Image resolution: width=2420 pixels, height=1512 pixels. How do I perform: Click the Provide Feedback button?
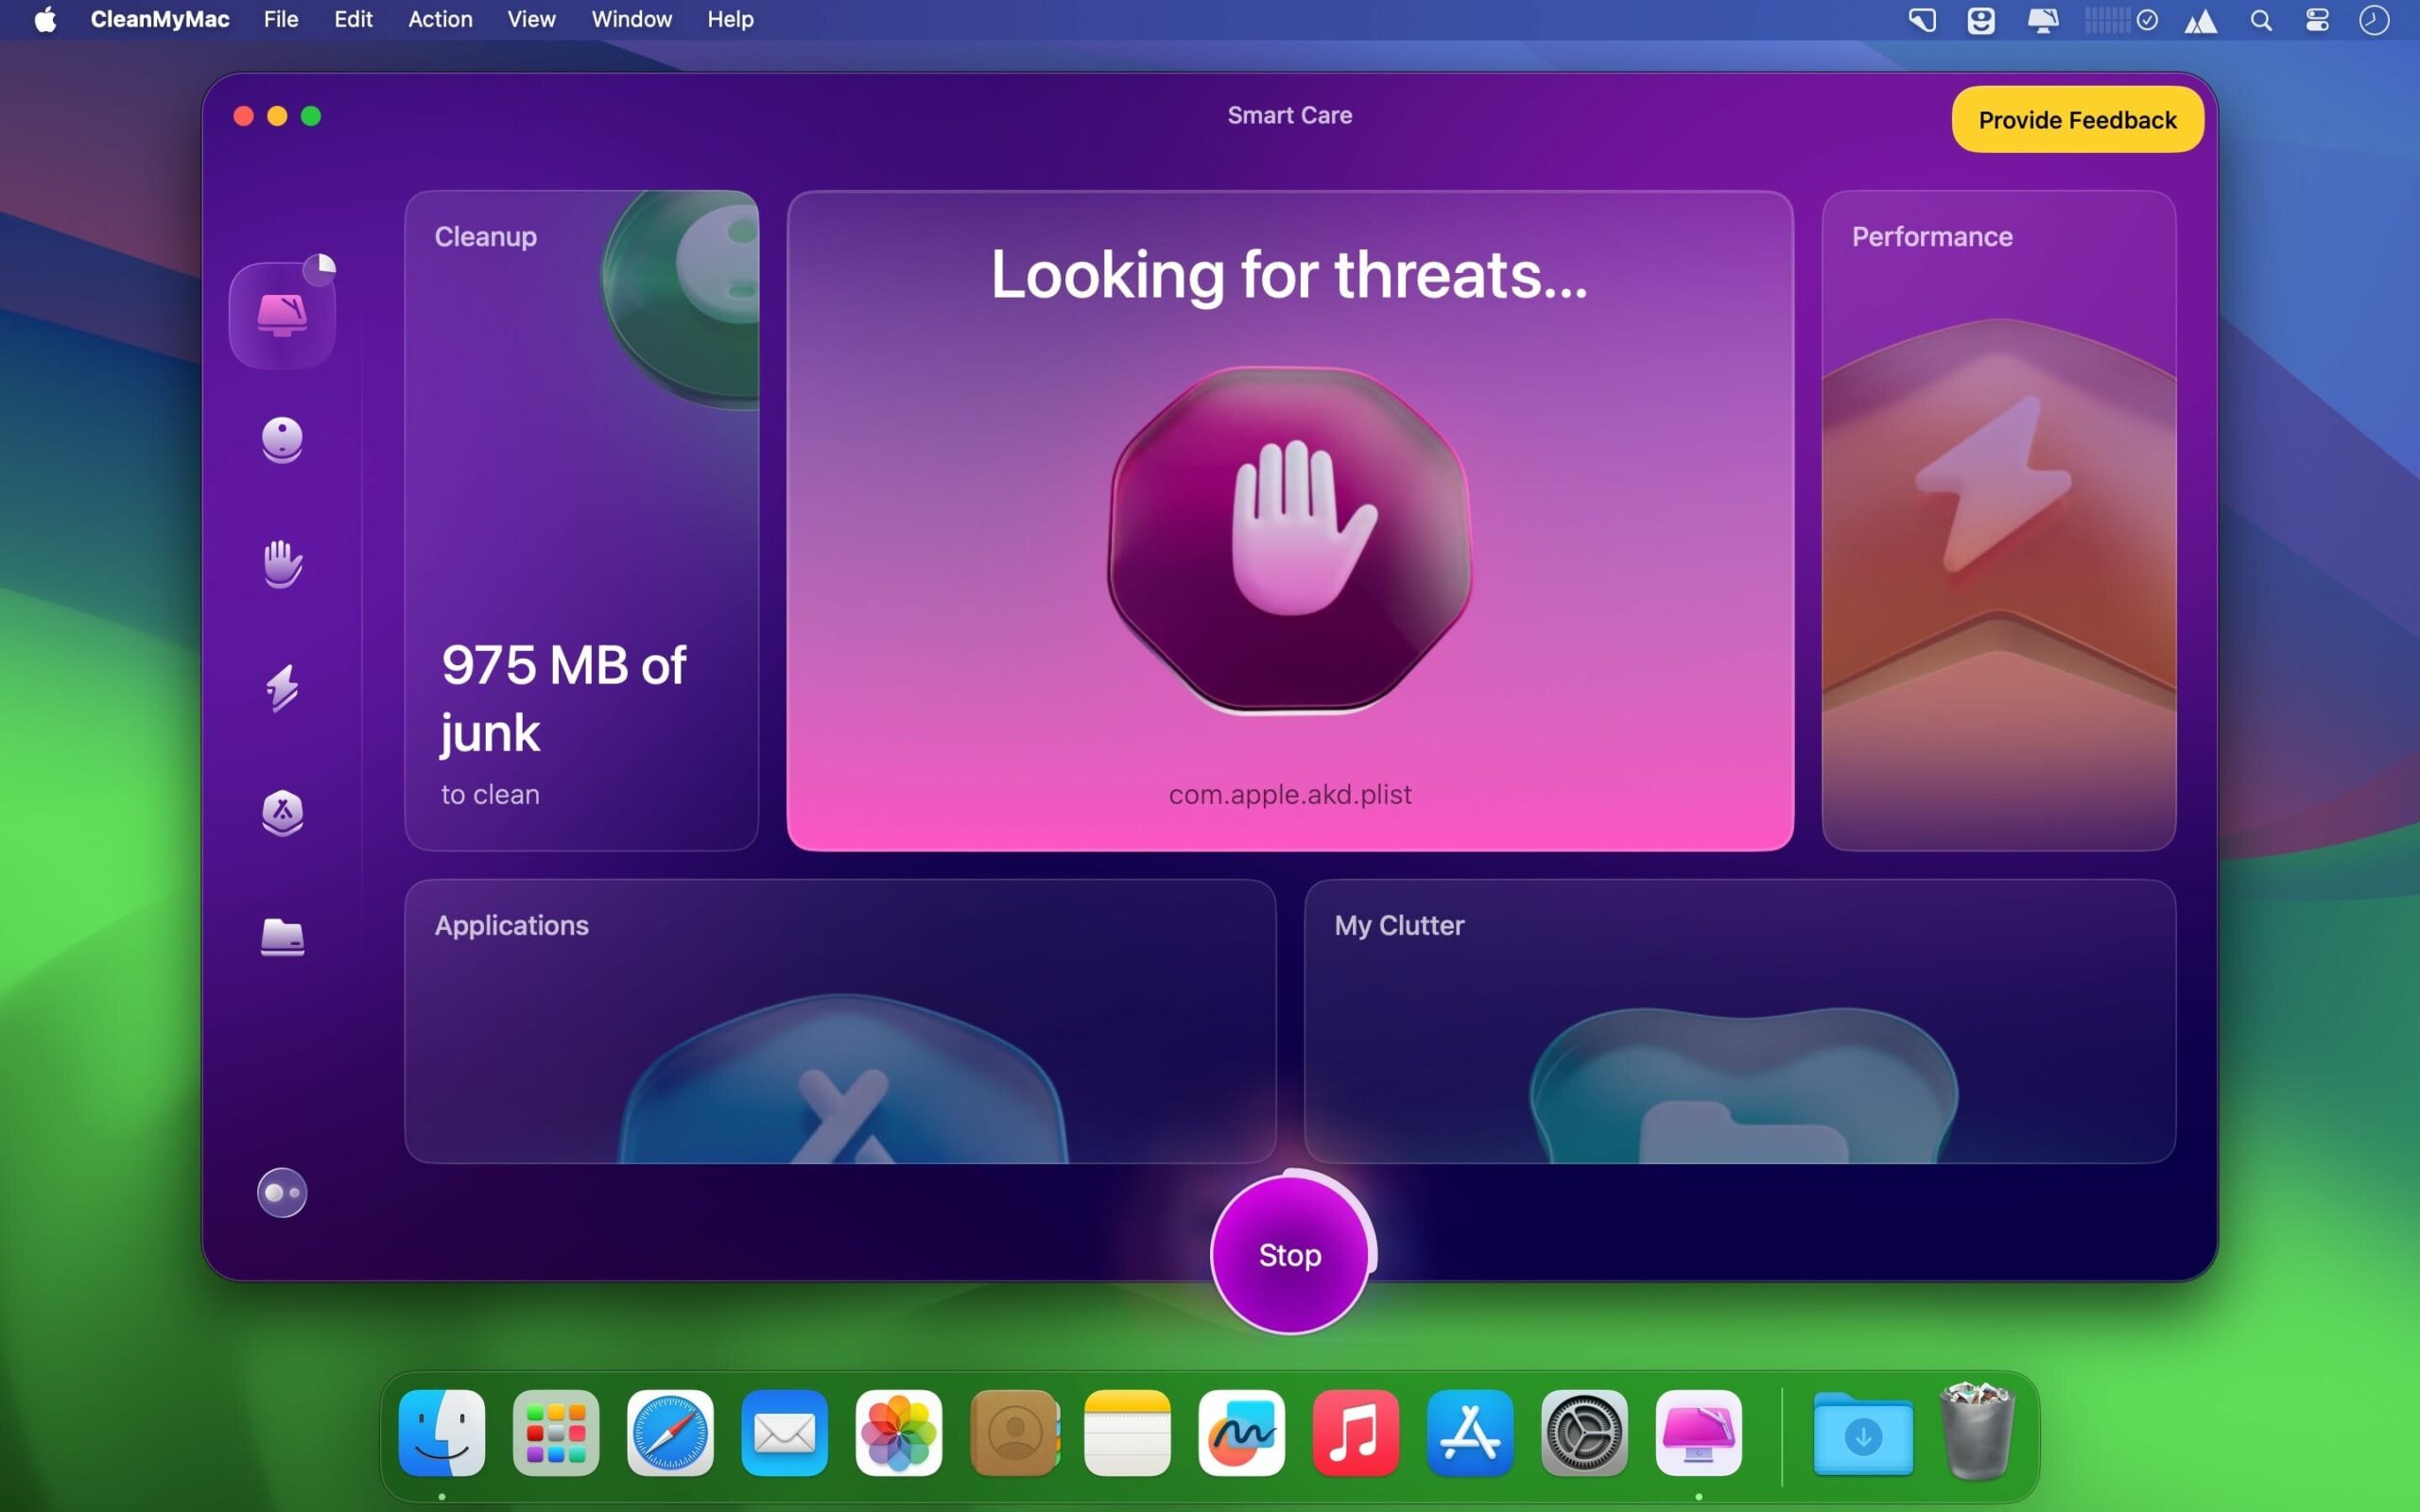[2076, 119]
